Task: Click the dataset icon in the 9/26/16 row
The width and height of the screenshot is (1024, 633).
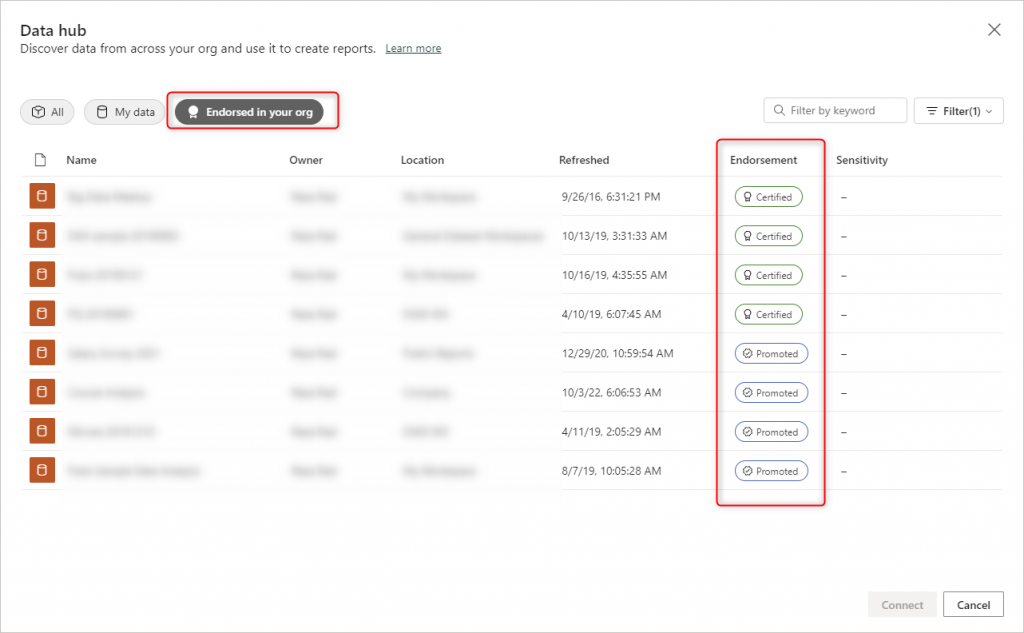Action: click(x=41, y=197)
